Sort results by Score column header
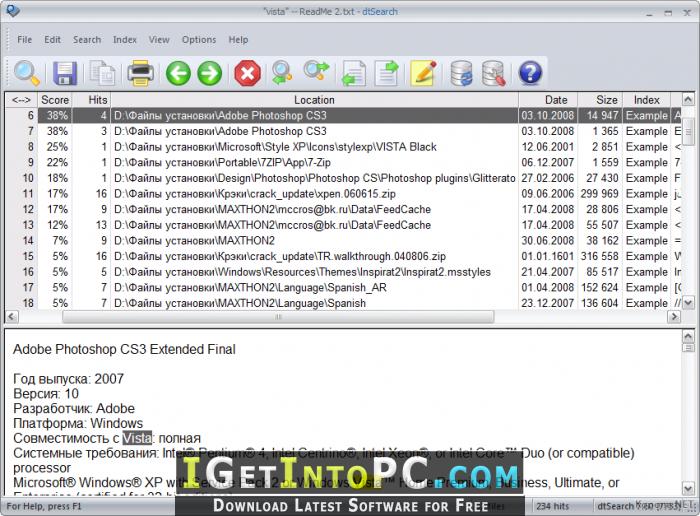The height and width of the screenshot is (516, 700). [55, 100]
